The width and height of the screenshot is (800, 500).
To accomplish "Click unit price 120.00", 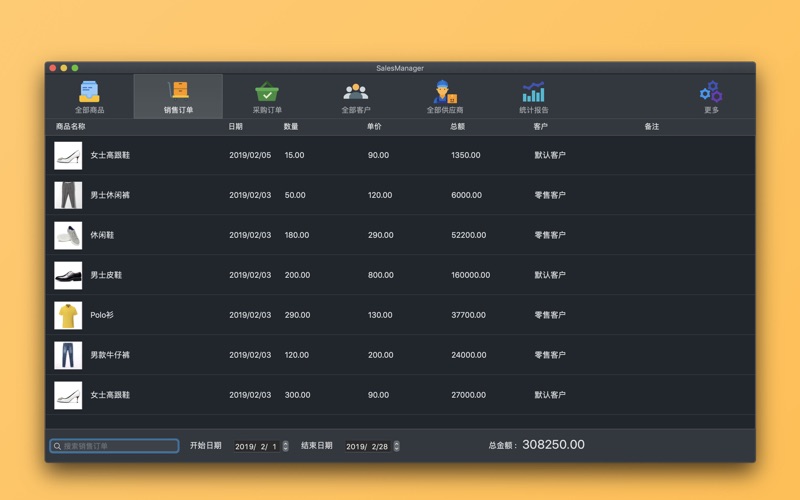I will [x=380, y=195].
